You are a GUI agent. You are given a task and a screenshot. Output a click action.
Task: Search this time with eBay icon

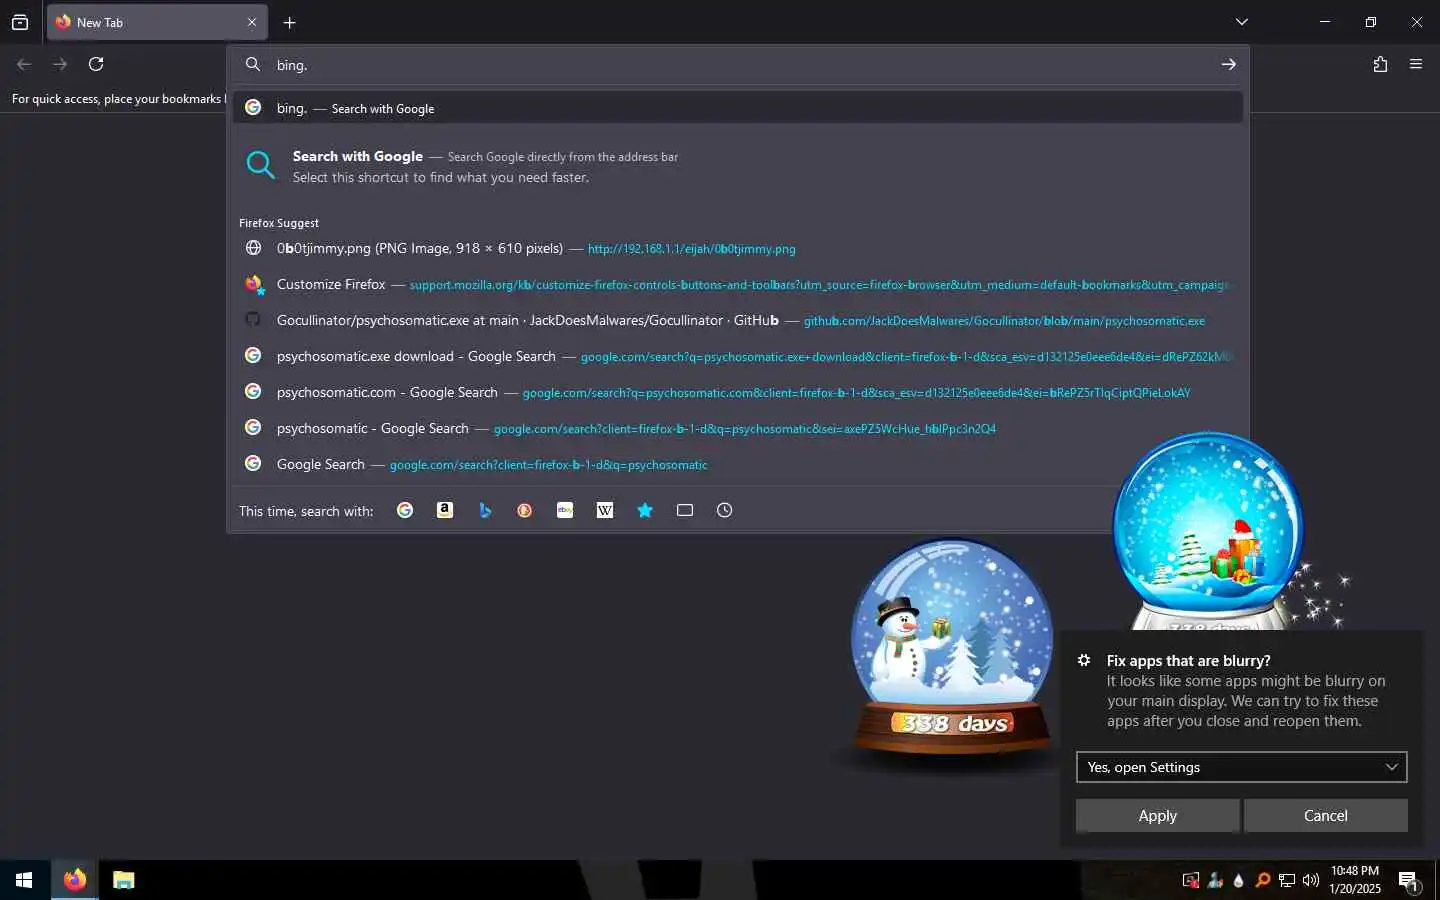[565, 510]
